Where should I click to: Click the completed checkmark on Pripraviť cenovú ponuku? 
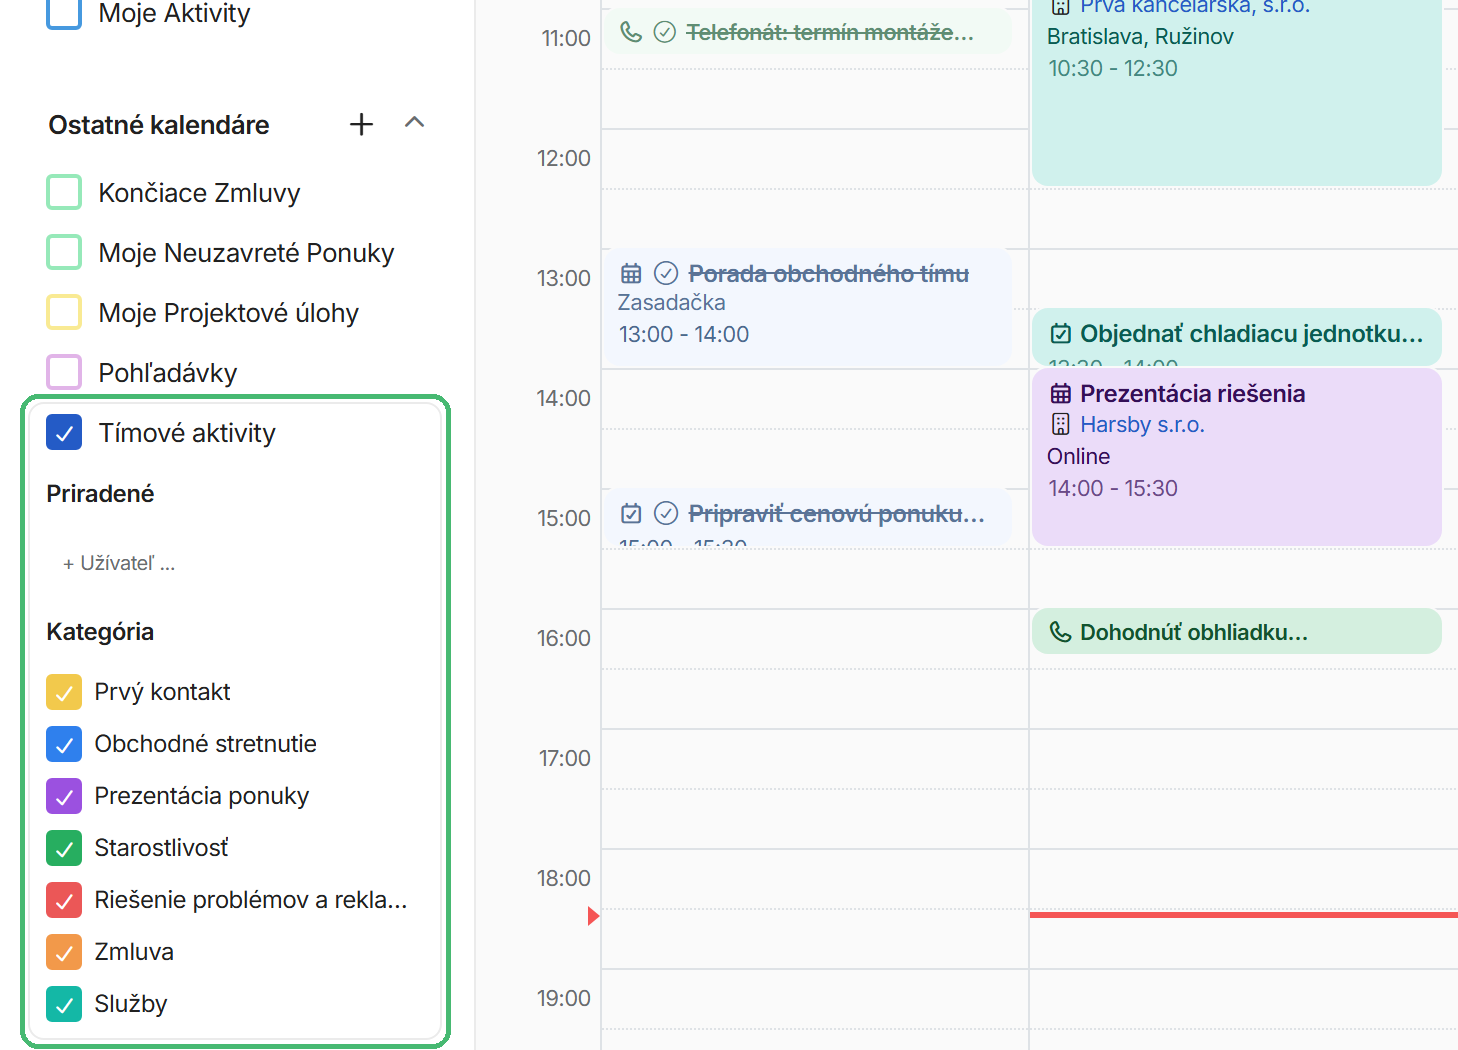click(666, 513)
